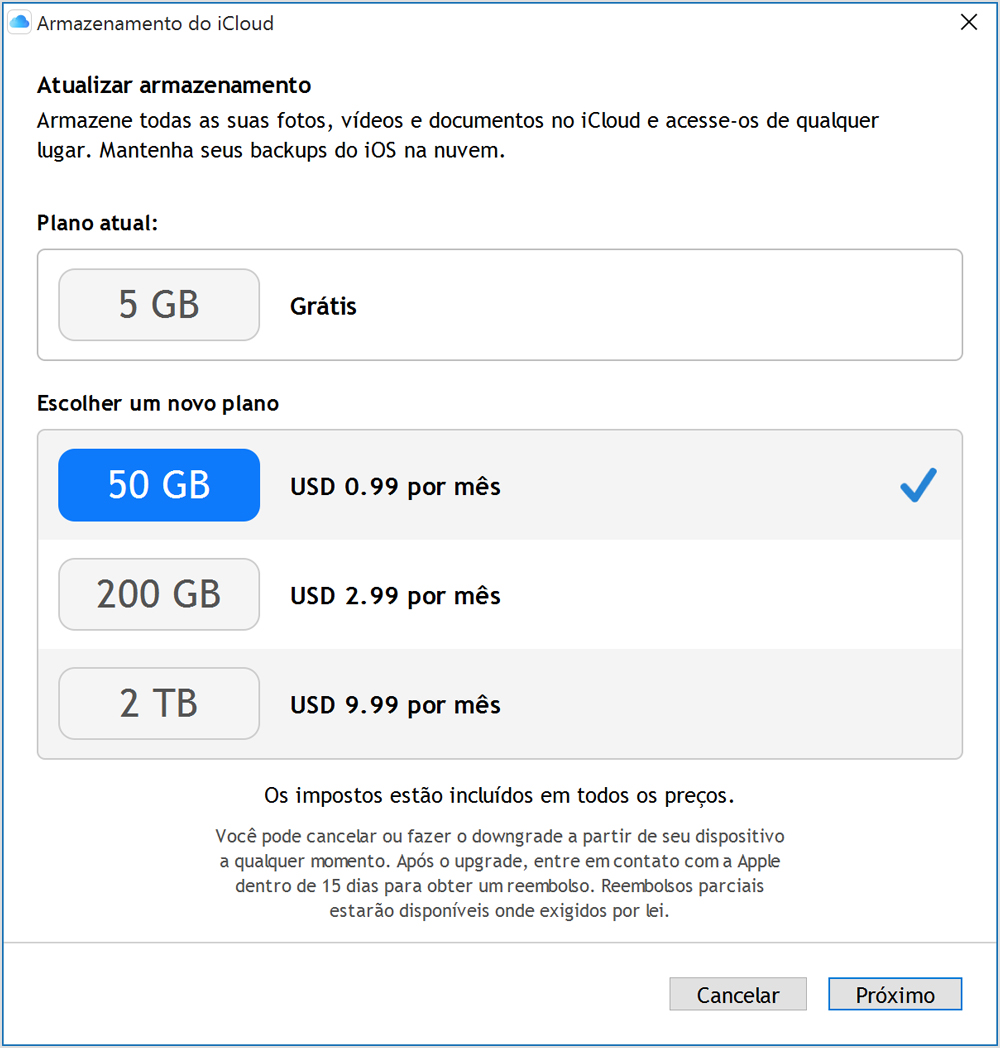Click the refund policy paragraph mentioning reembolso

(499, 873)
